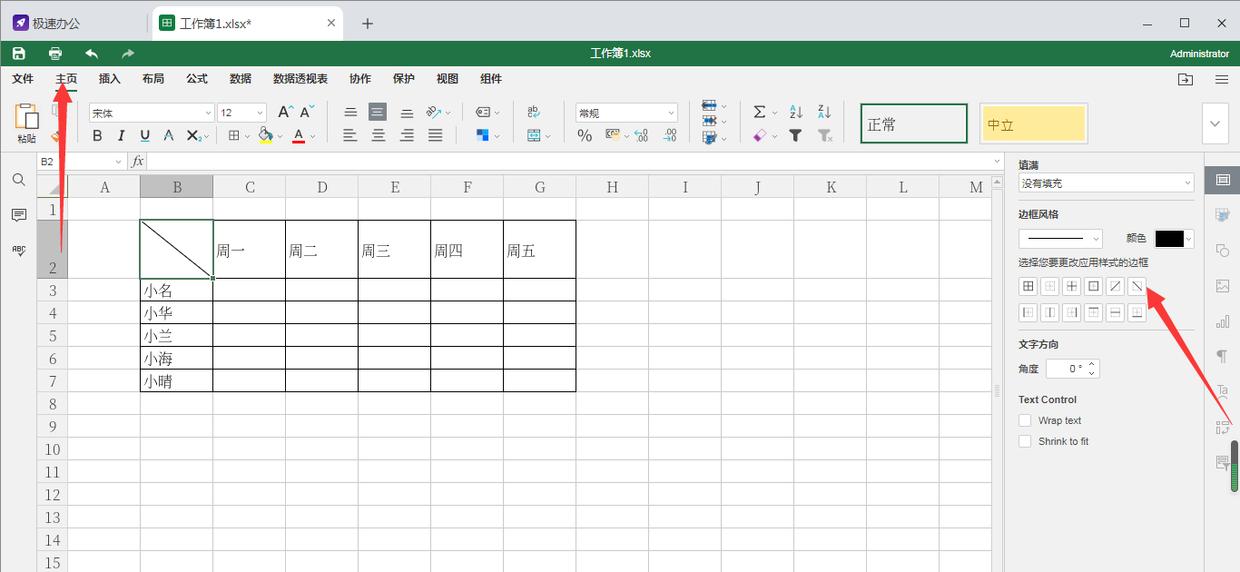The width and height of the screenshot is (1240, 572).
Task: Redo the last action
Action: pos(128,53)
